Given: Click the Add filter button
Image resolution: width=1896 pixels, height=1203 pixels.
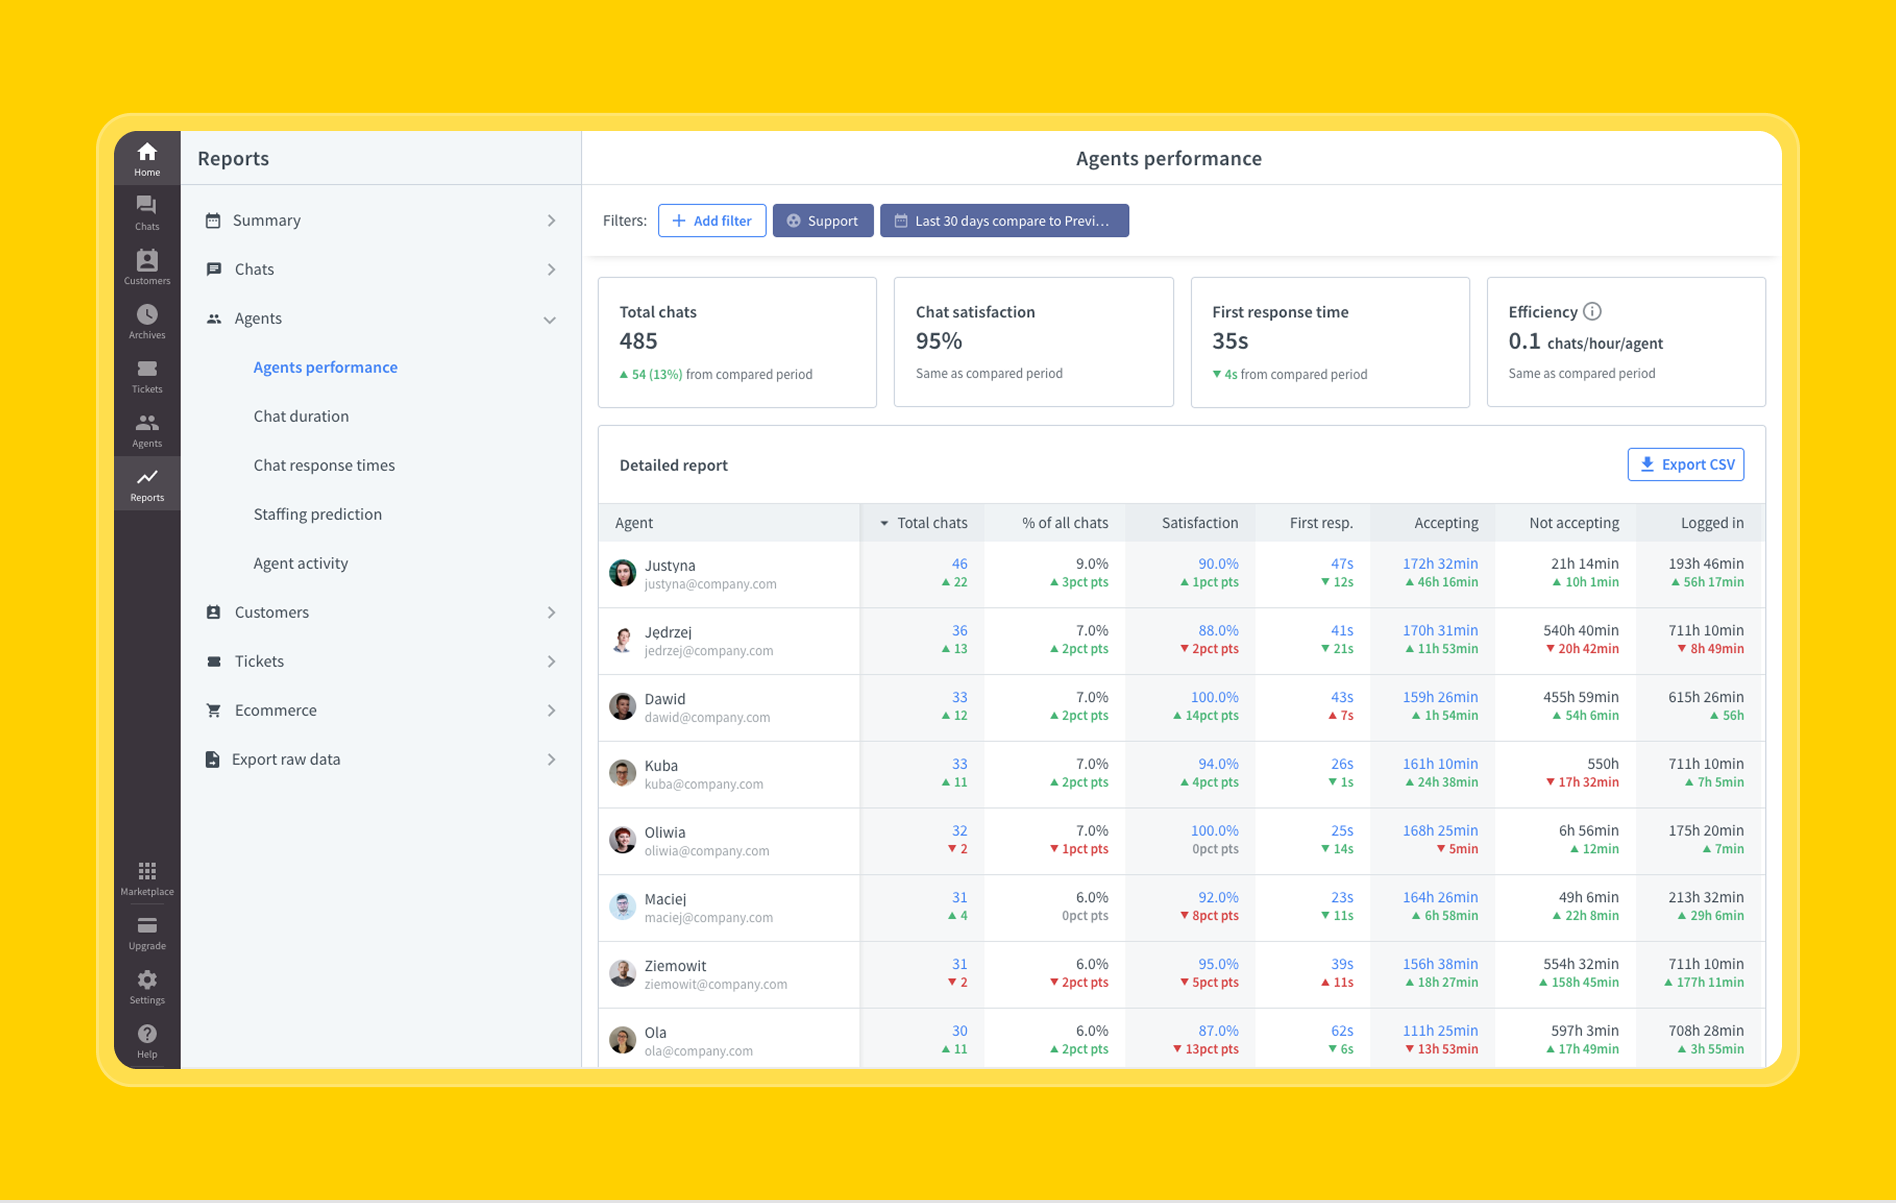Looking at the screenshot, I should (712, 221).
